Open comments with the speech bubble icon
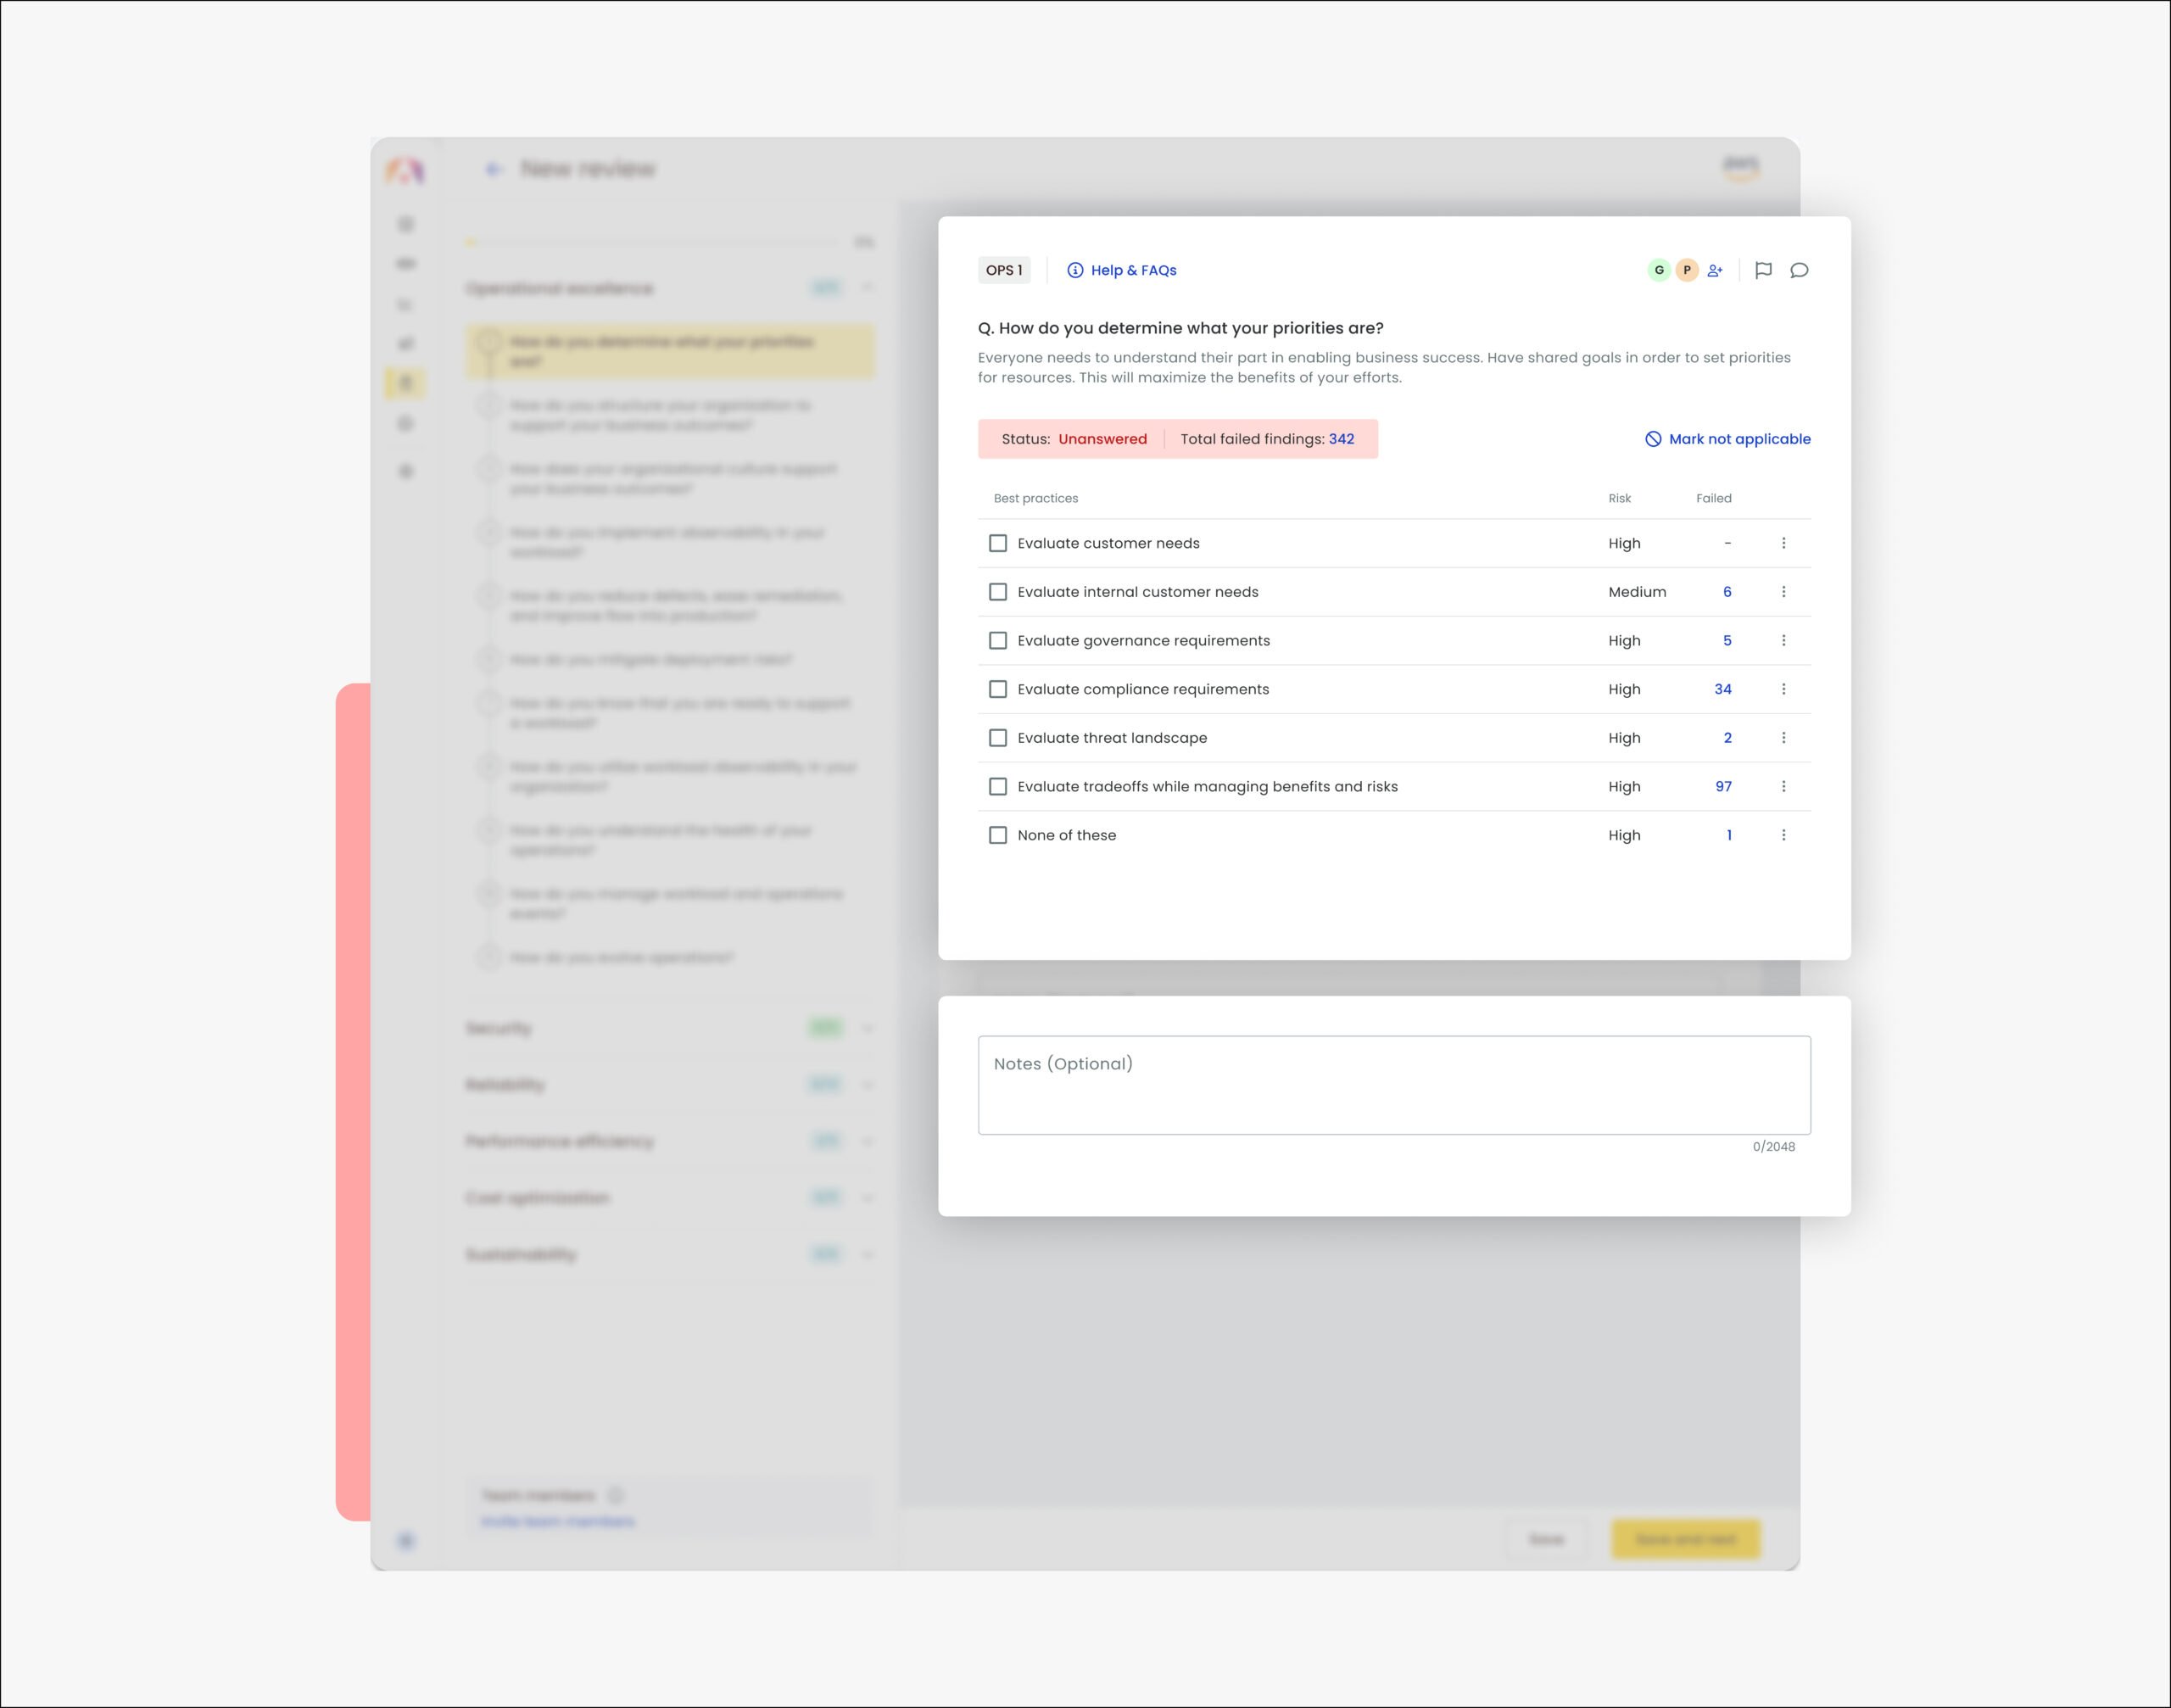The width and height of the screenshot is (2171, 1708). click(1799, 270)
